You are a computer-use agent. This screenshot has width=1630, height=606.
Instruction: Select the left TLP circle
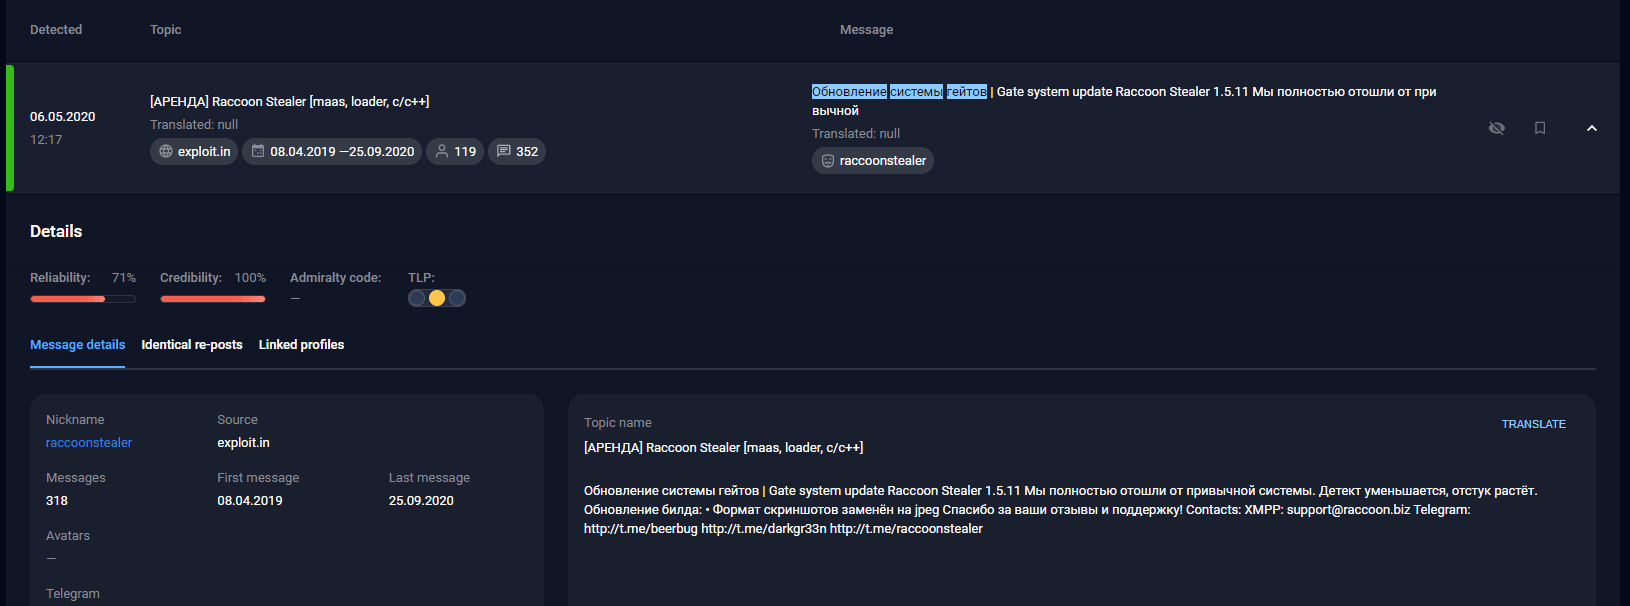pyautogui.click(x=417, y=298)
